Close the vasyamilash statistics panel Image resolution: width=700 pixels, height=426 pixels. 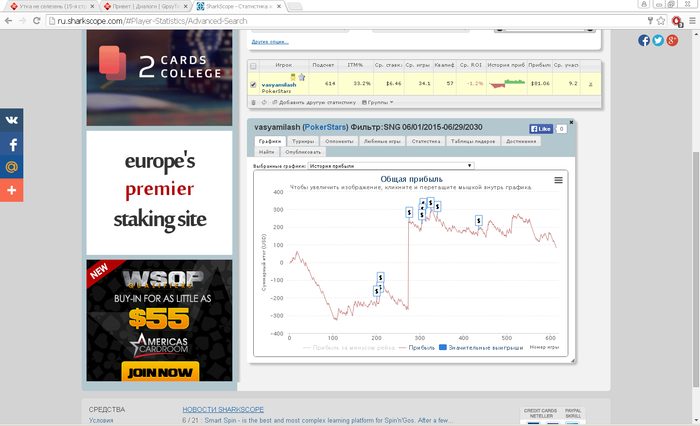coord(571,122)
